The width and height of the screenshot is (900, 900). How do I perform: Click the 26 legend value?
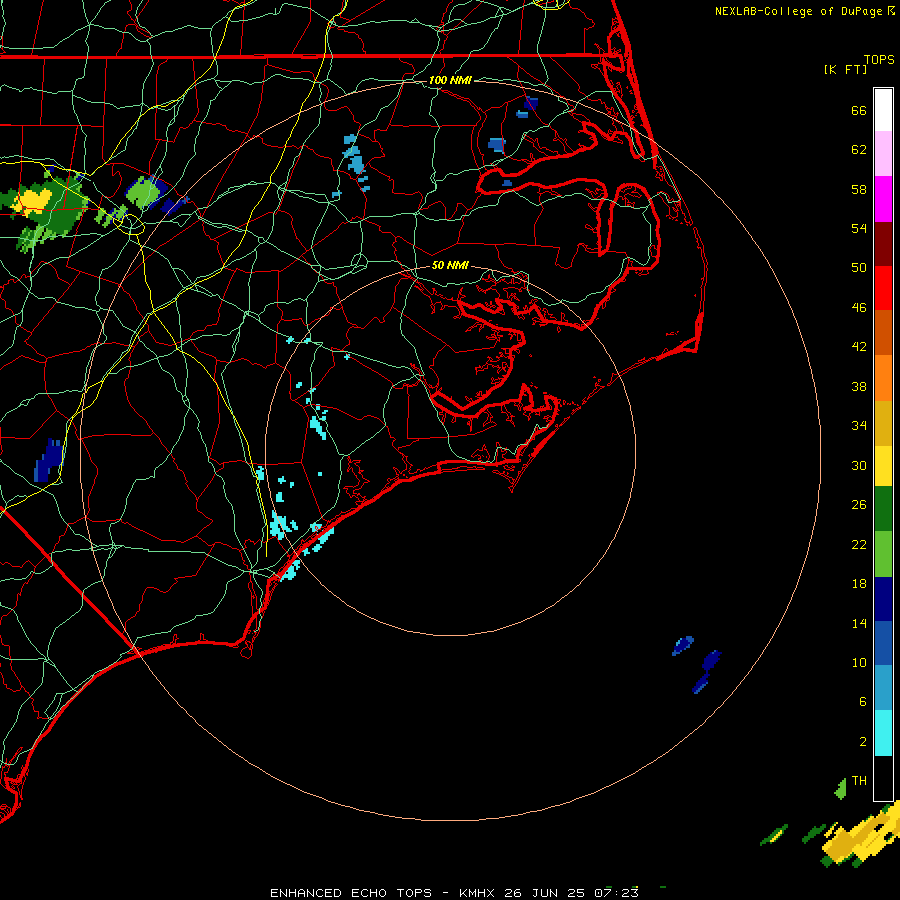point(859,505)
